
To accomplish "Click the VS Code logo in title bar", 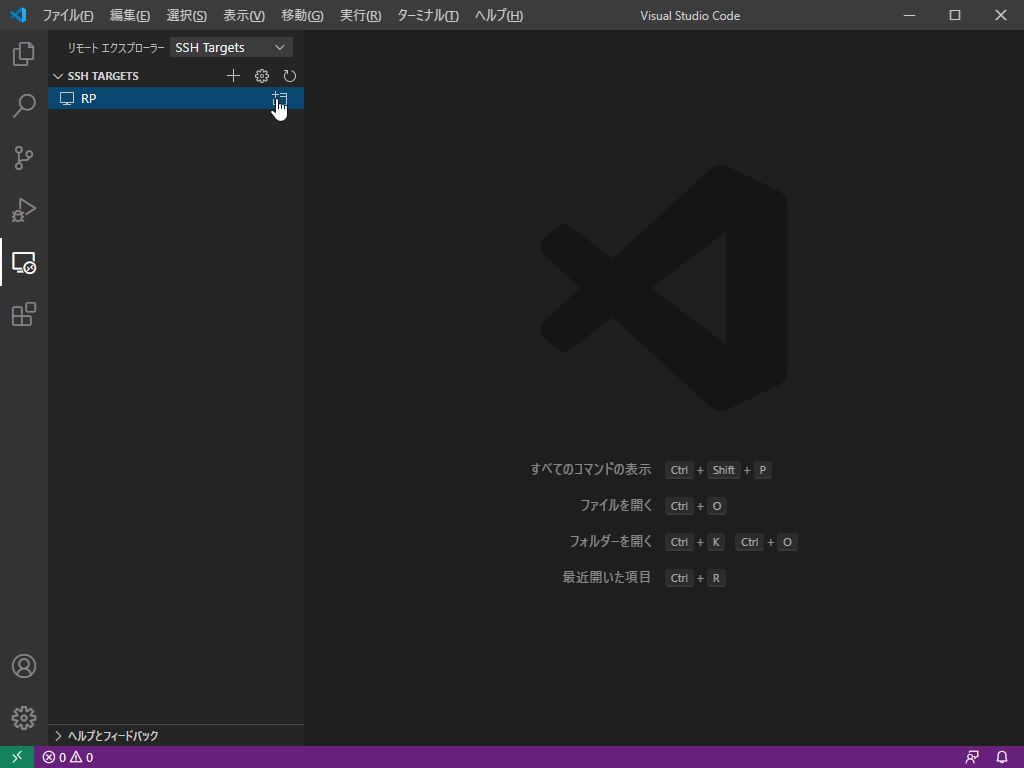I will click(x=18, y=14).
